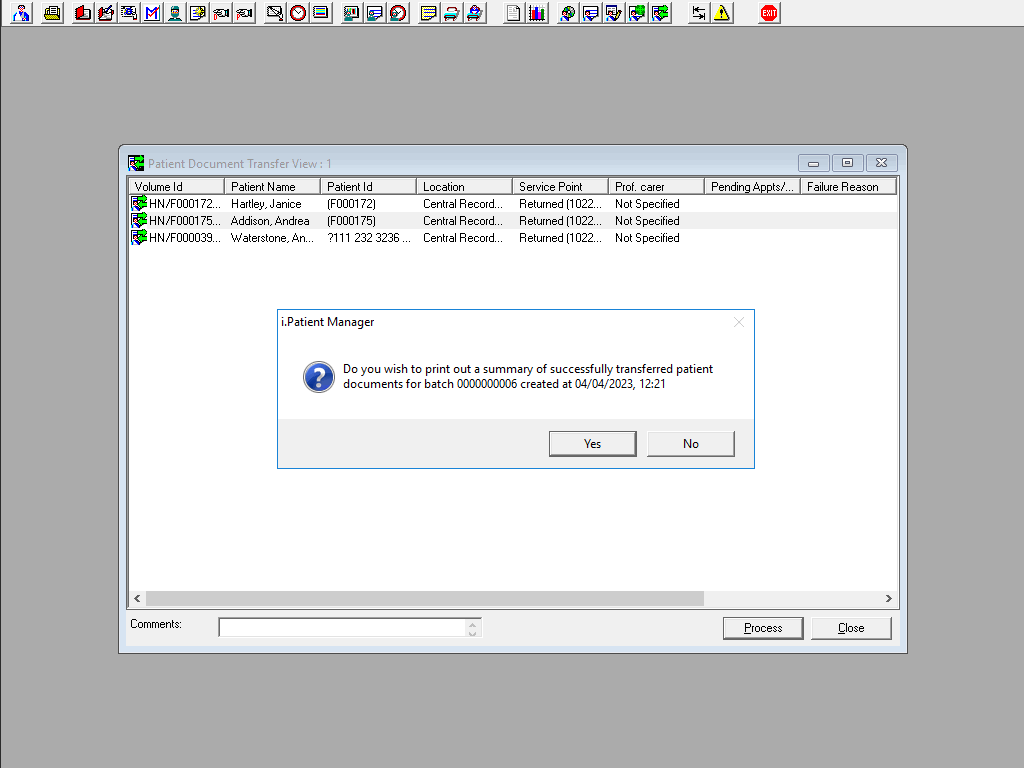The image size is (1024, 768).
Task: Select the blue and red 'M' toolbar icon
Action: pyautogui.click(x=152, y=13)
